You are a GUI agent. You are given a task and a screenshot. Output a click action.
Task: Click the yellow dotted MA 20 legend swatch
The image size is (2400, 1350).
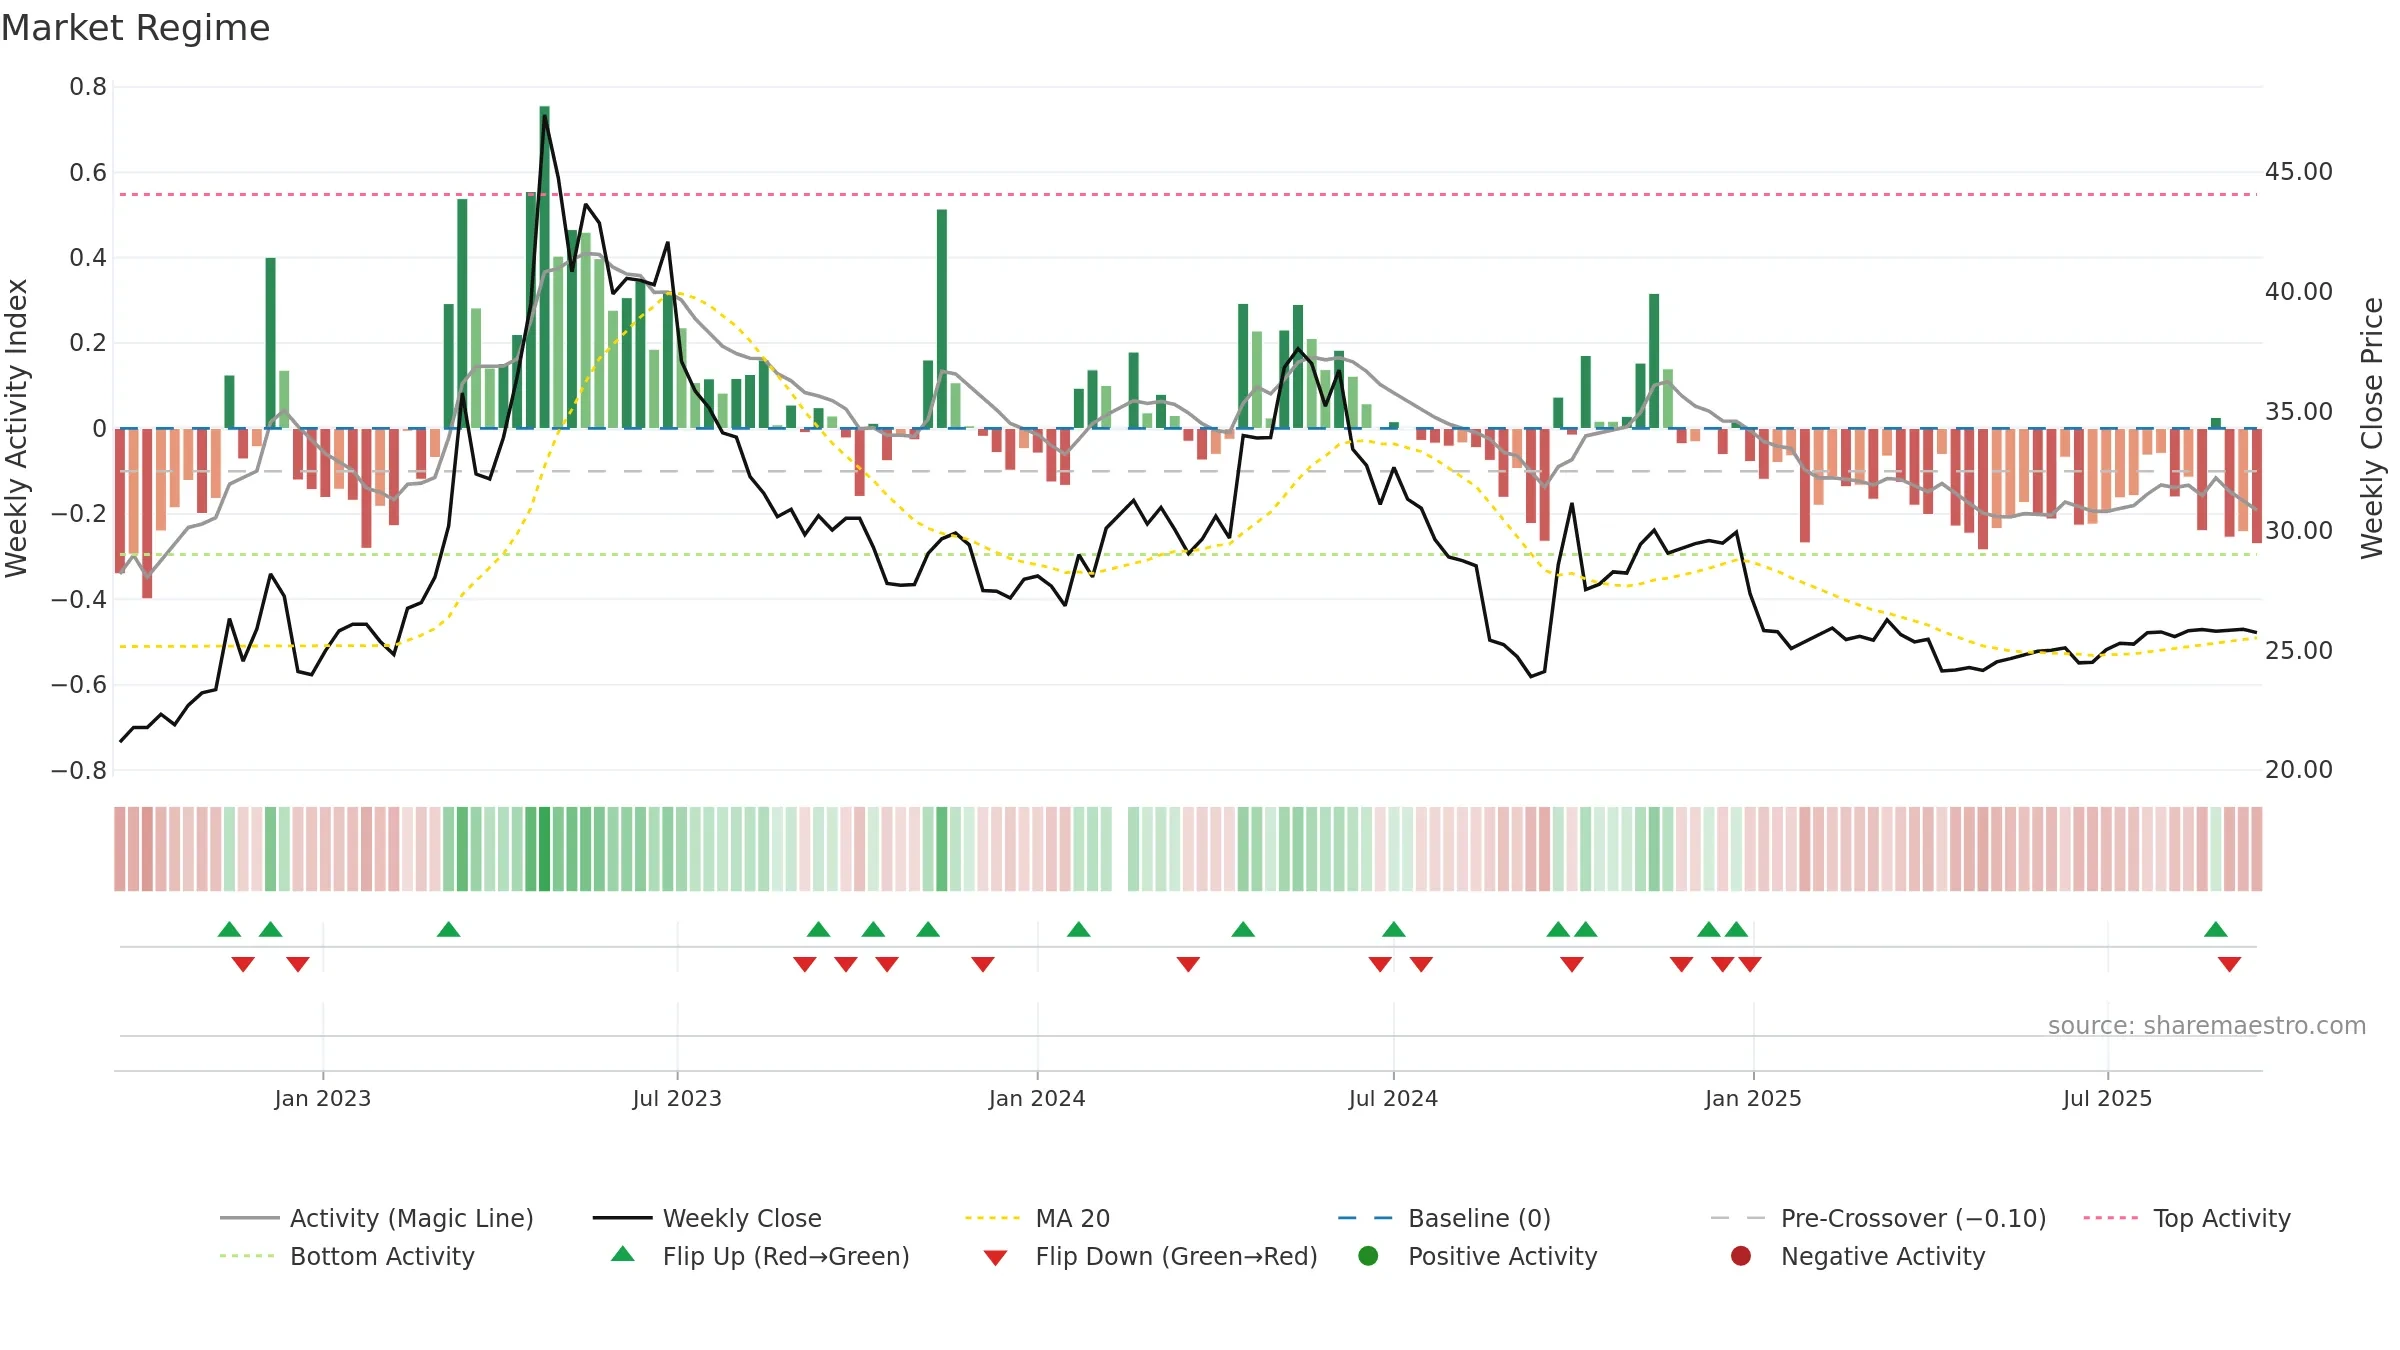click(992, 1218)
